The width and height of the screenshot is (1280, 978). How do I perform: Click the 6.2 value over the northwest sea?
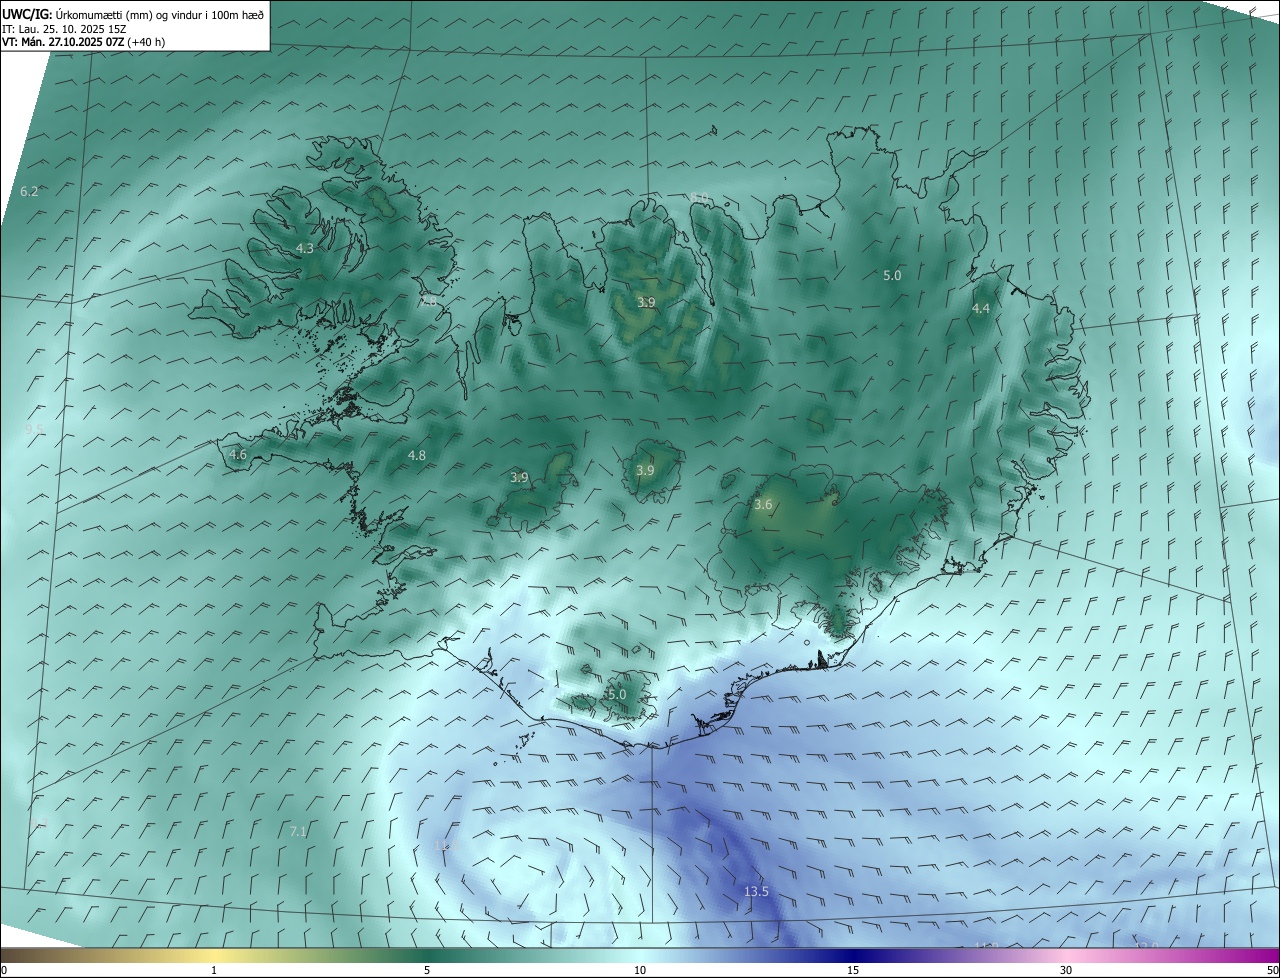click(29, 191)
